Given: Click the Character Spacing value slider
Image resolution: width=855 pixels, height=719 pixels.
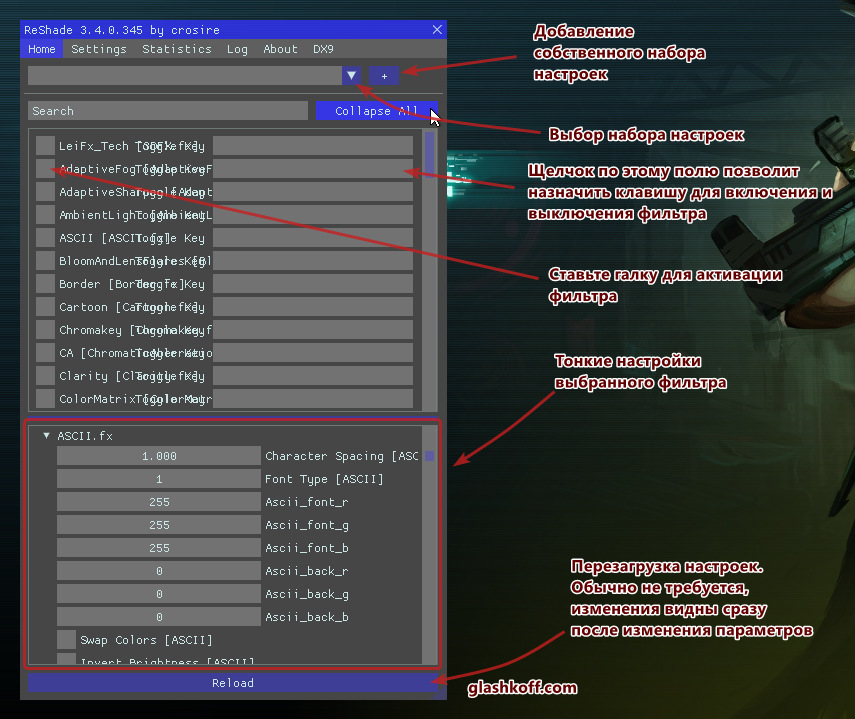Looking at the screenshot, I should pyautogui.click(x=158, y=456).
